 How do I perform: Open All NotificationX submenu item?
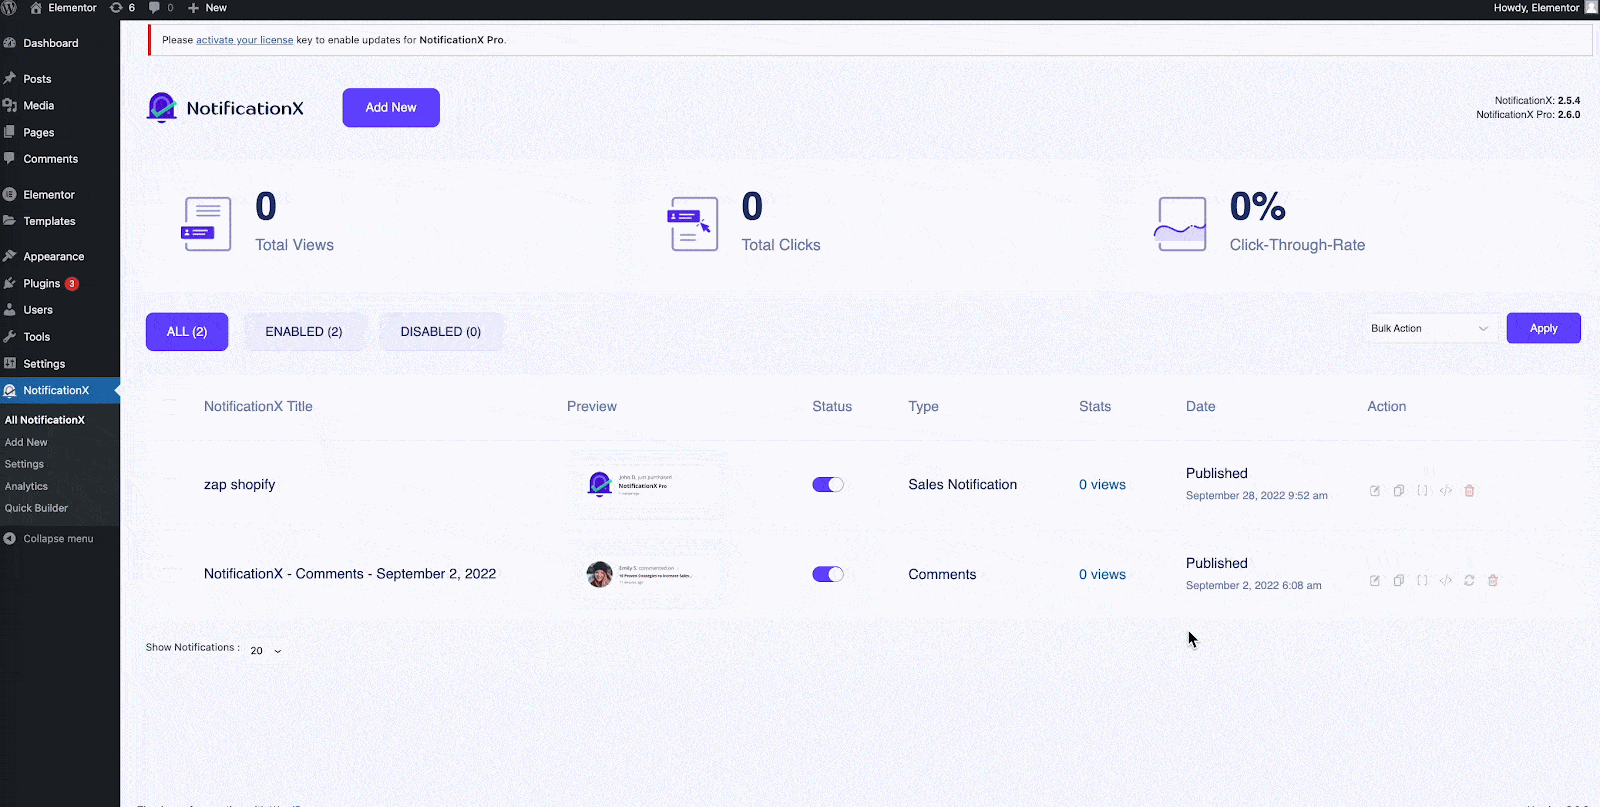pos(45,420)
